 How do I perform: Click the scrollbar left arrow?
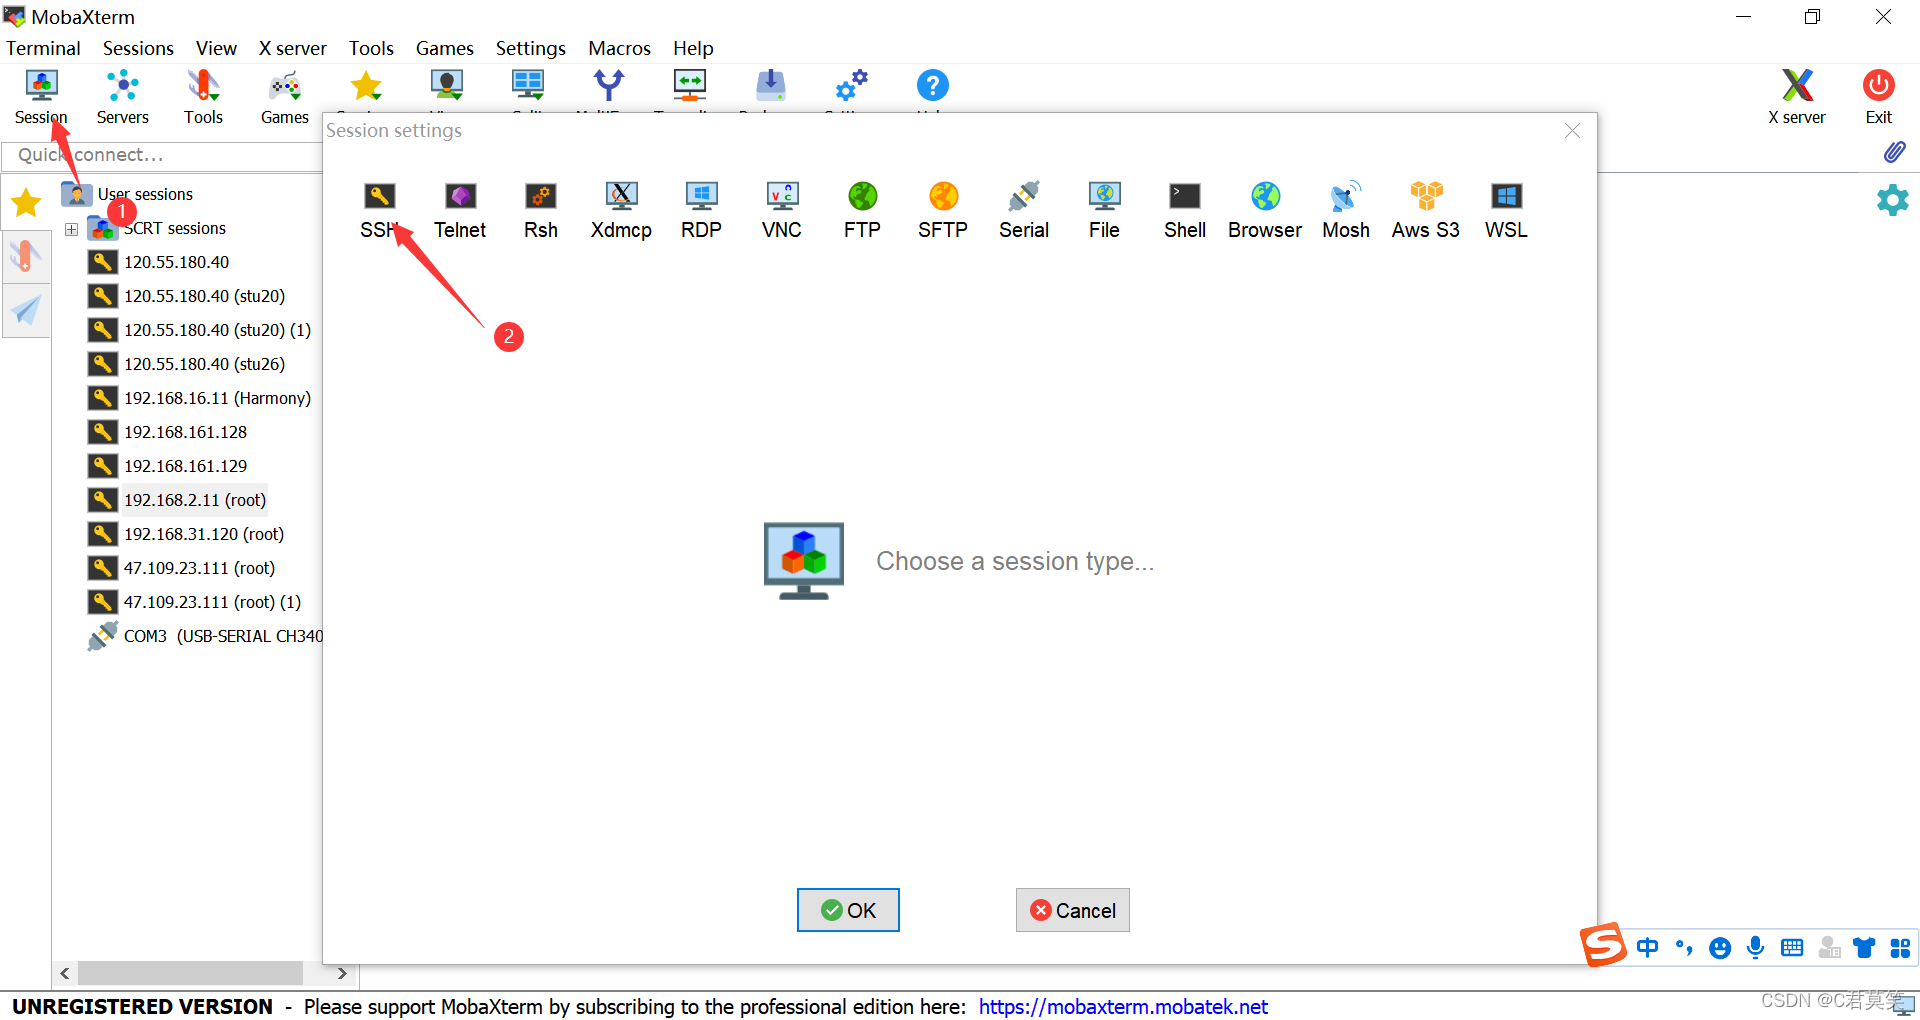point(65,973)
